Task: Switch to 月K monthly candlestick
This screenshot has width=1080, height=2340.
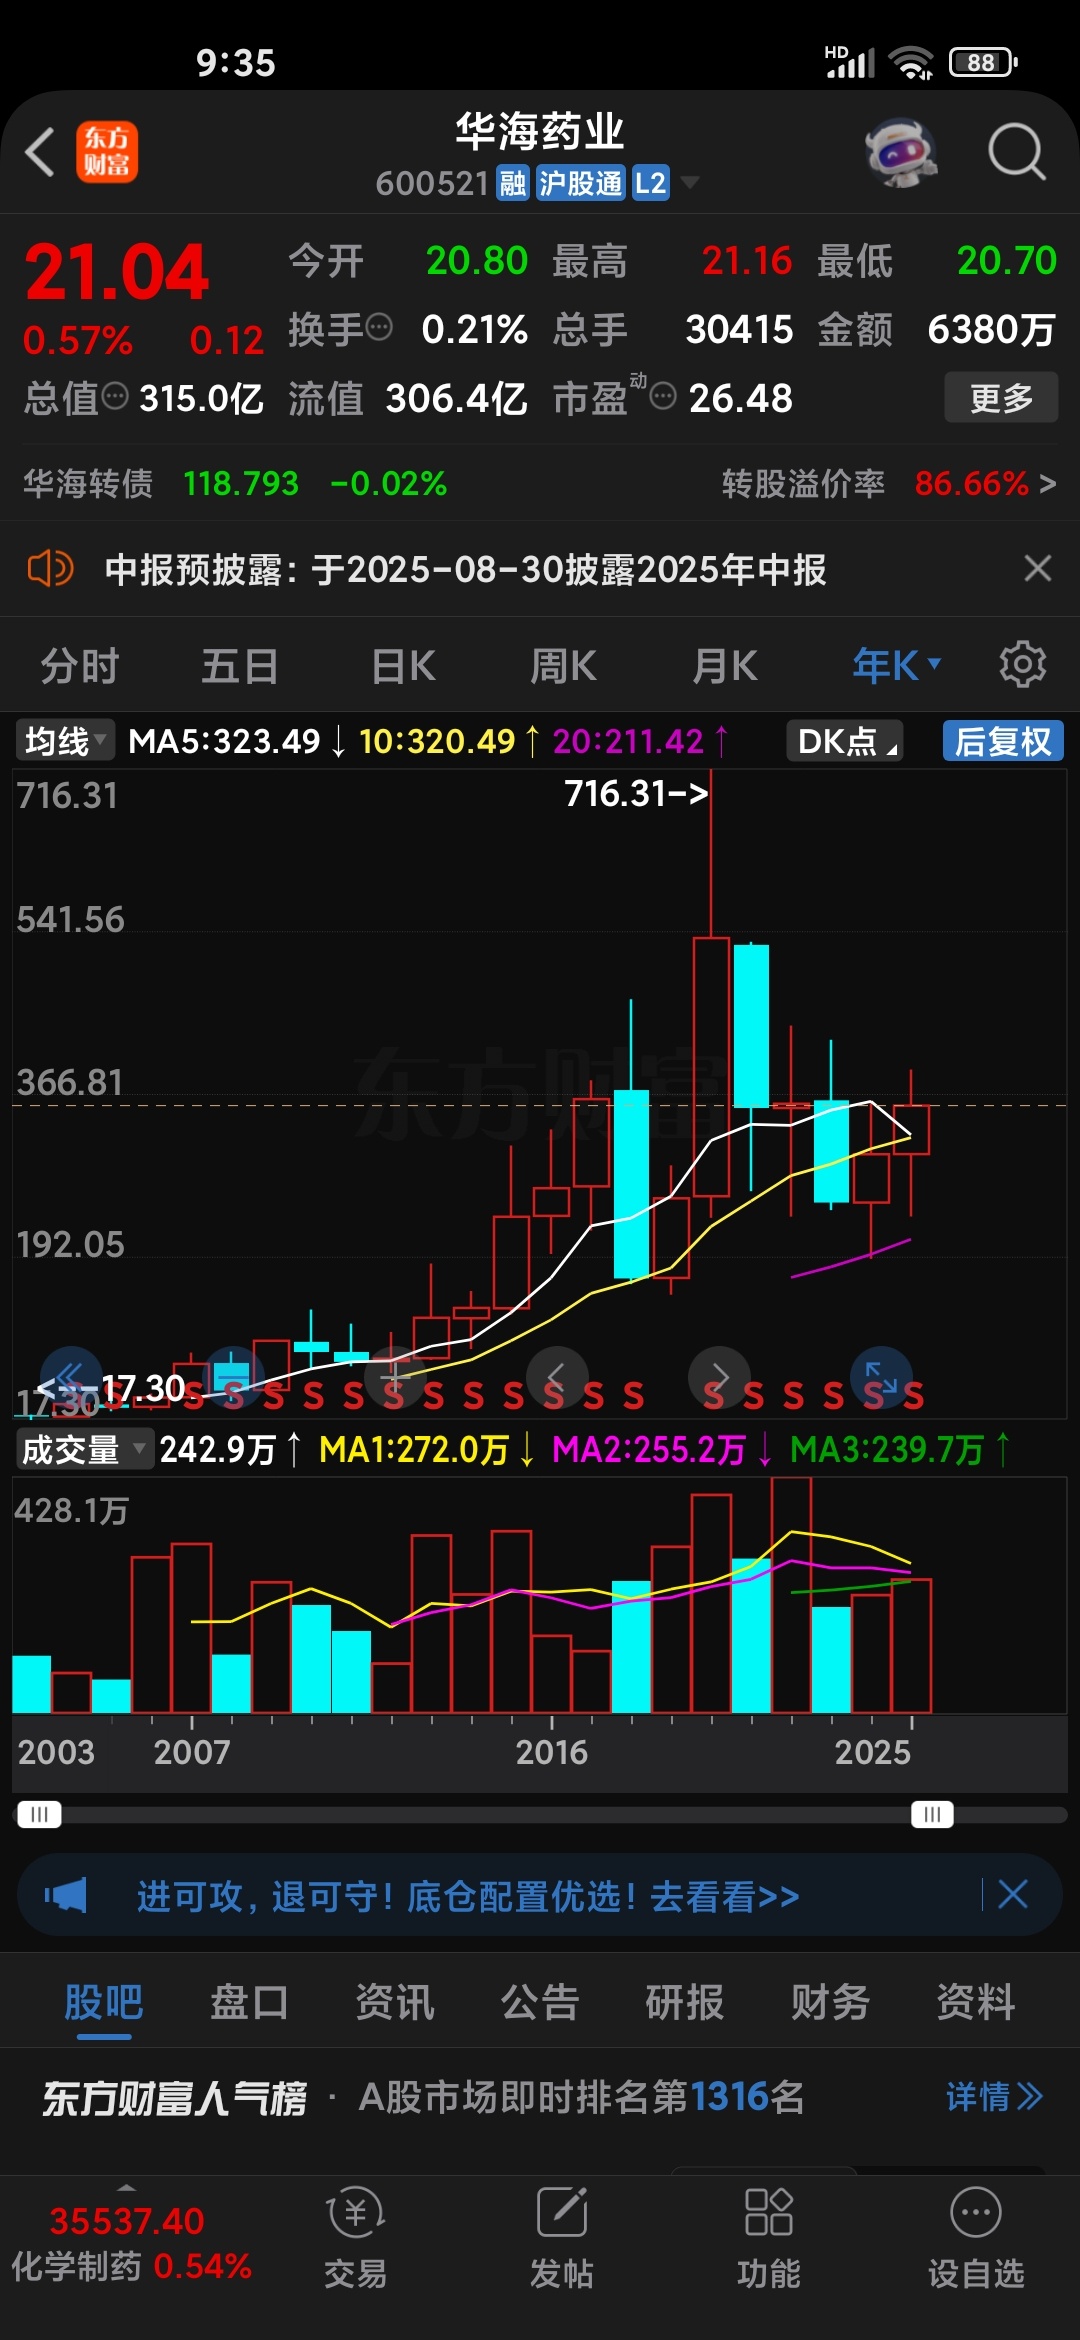Action: coord(725,665)
